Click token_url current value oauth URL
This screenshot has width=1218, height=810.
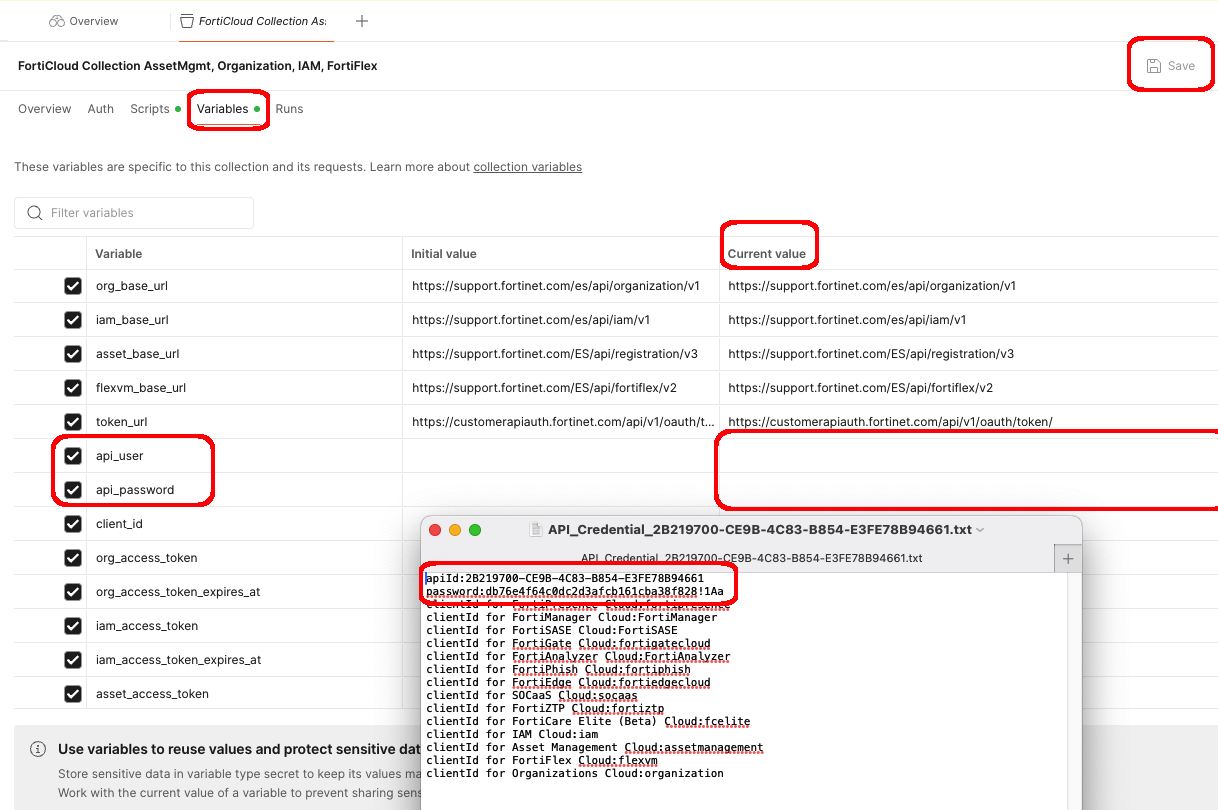[890, 422]
